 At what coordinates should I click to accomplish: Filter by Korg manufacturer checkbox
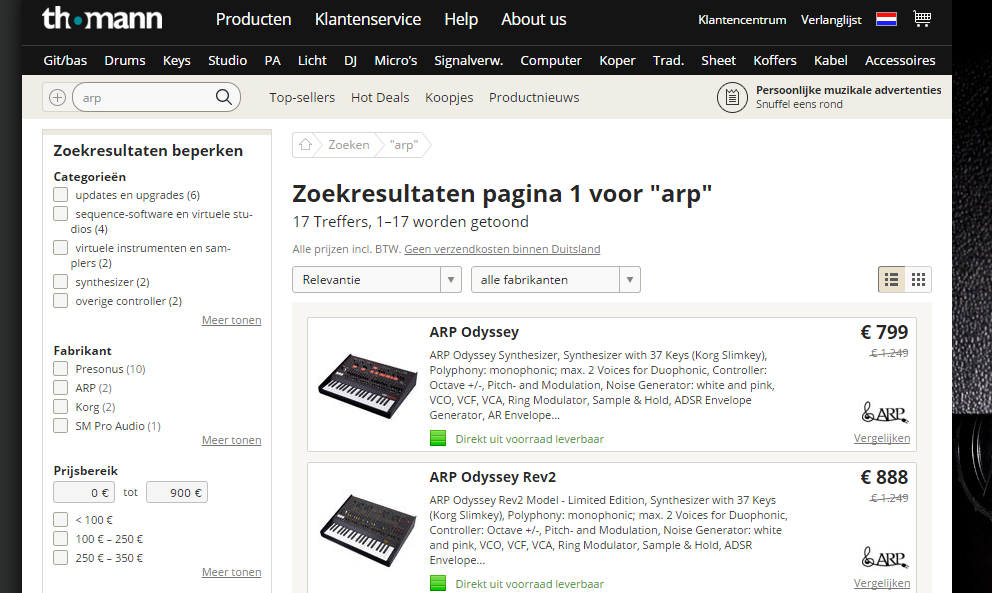coord(61,406)
